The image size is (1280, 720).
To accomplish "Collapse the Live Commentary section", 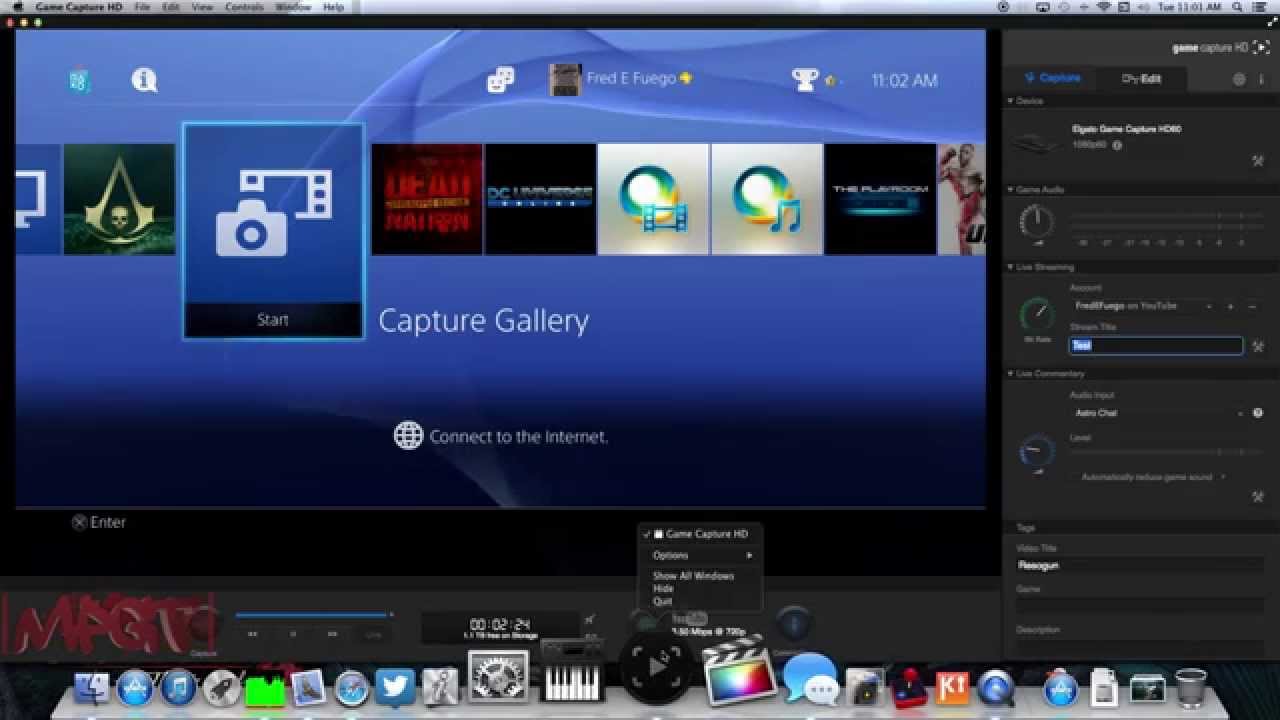I will pyautogui.click(x=1010, y=373).
